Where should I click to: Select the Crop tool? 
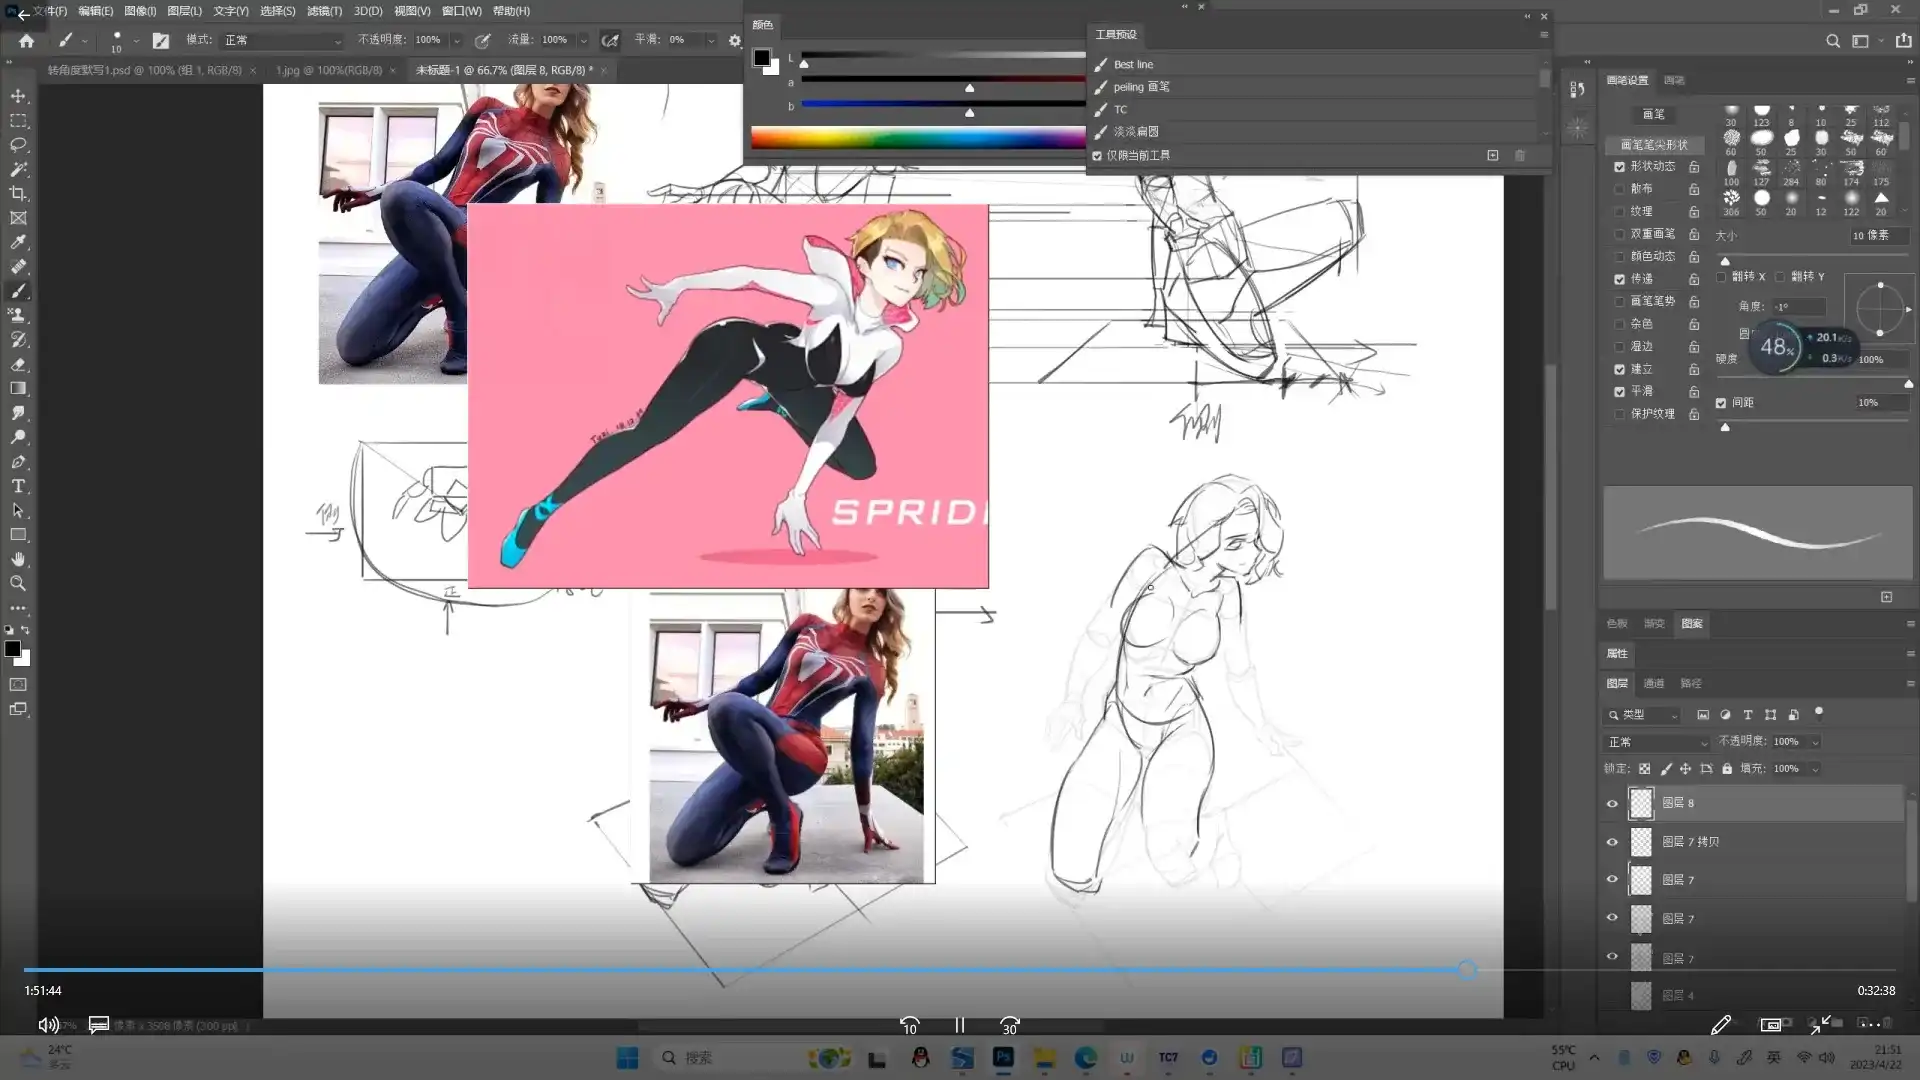(x=18, y=194)
